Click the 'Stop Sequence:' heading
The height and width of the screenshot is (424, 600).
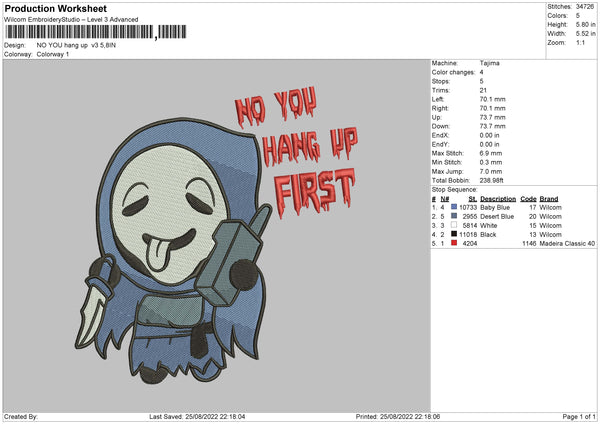pyautogui.click(x=455, y=189)
